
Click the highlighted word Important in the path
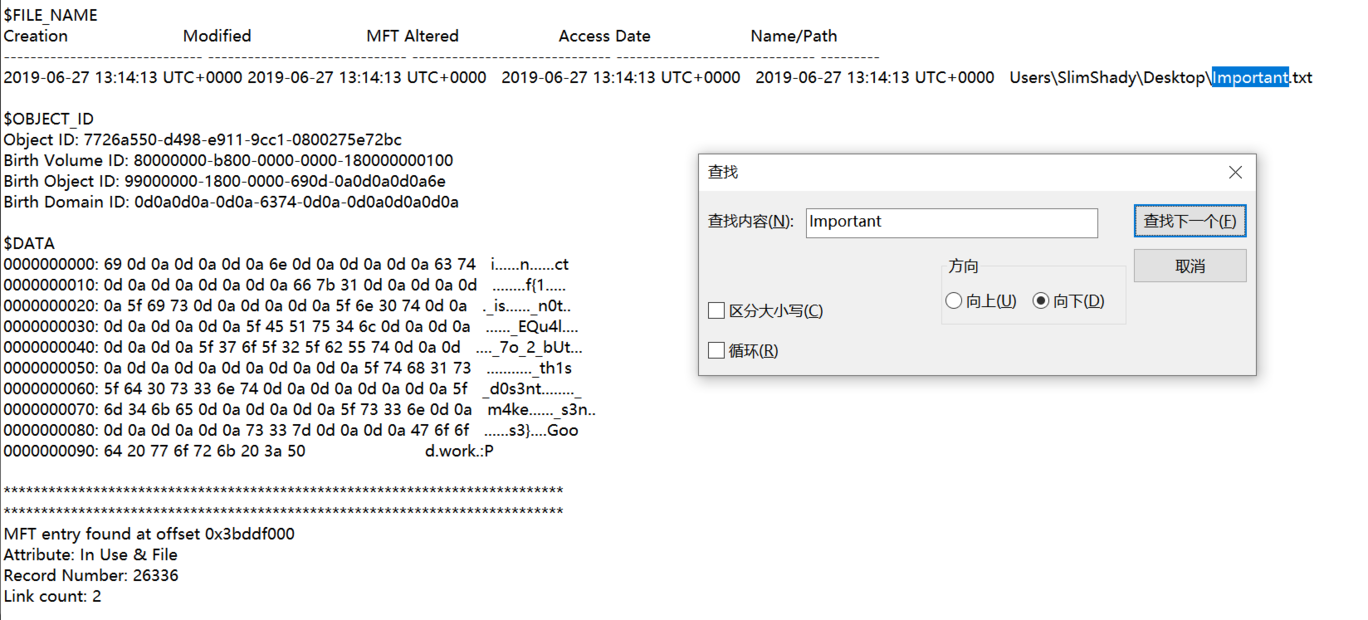click(1250, 77)
